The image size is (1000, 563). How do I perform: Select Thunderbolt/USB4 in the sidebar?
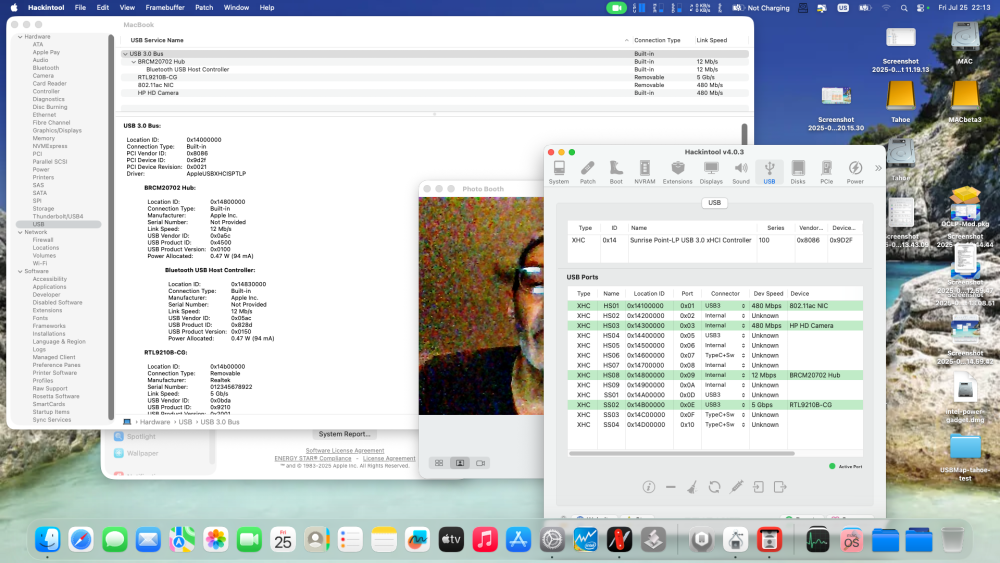[58, 217]
